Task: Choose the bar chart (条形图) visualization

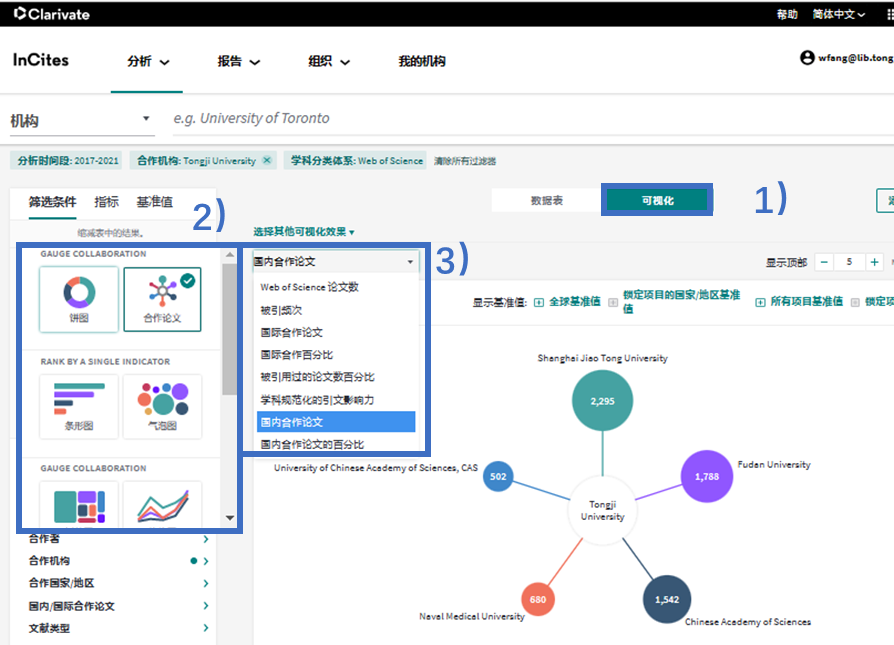Action: (79, 406)
